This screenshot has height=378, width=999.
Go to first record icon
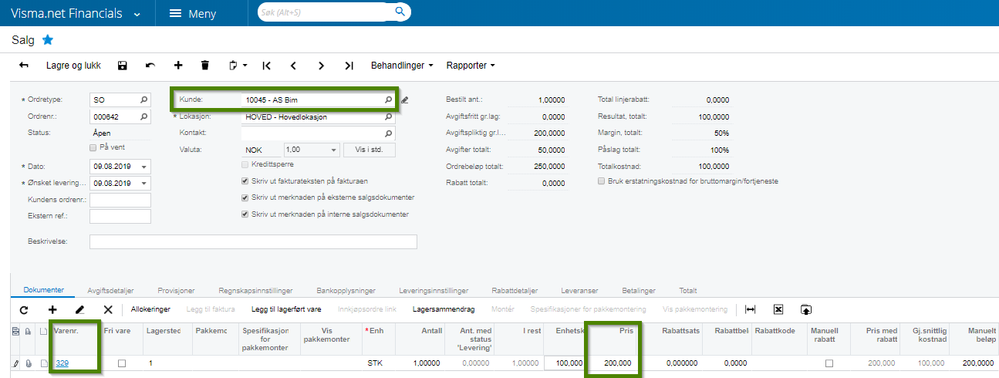point(266,66)
